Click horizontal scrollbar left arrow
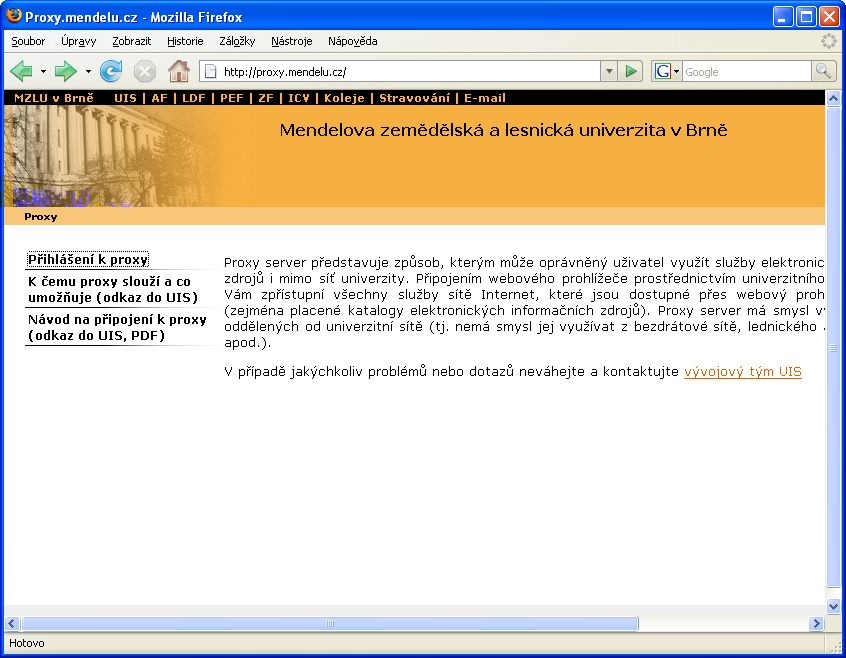 point(12,623)
